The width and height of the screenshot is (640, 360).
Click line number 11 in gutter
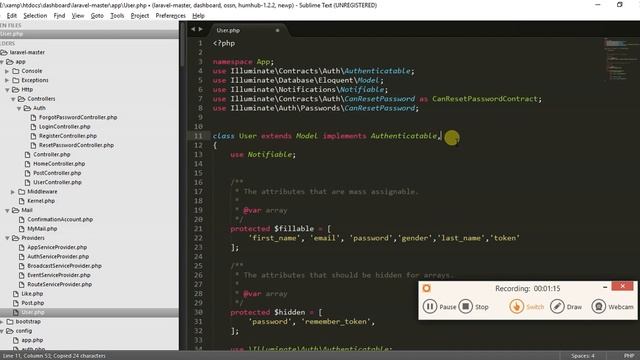point(198,136)
